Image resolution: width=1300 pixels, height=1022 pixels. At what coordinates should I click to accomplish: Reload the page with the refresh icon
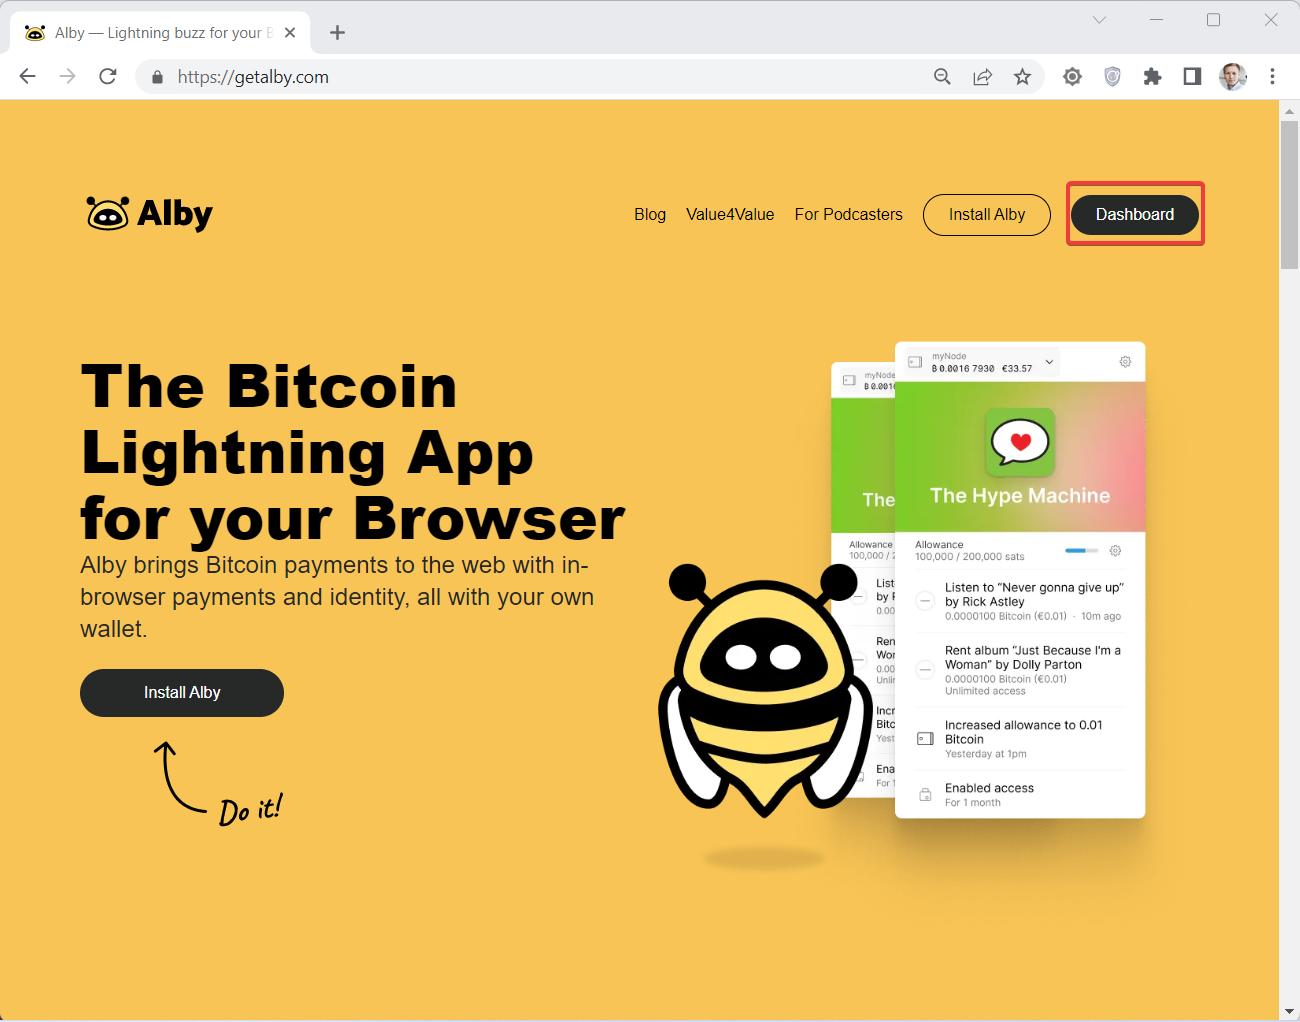[108, 76]
